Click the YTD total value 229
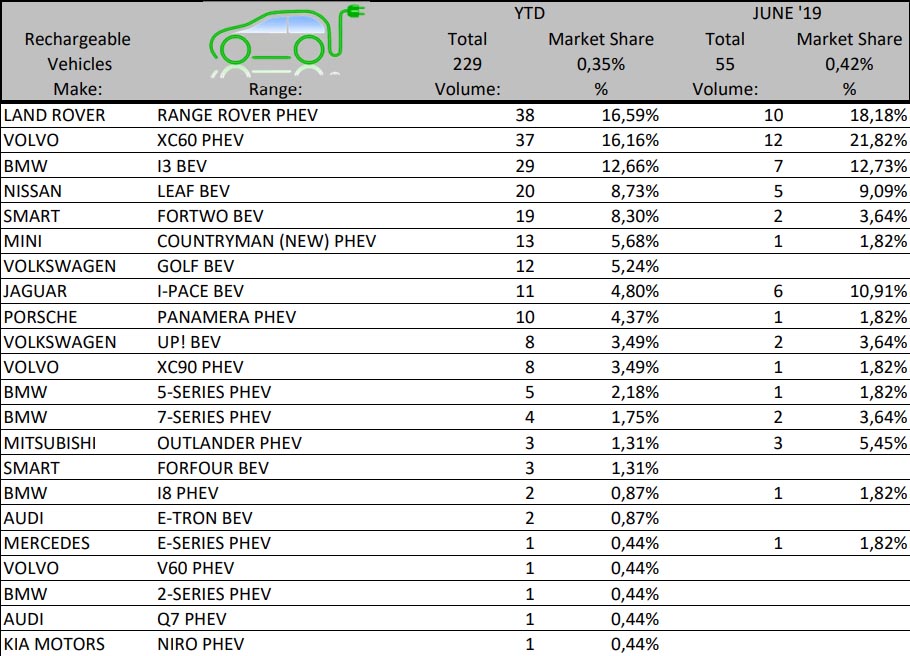Screen dimensions: 910x656 click(467, 64)
